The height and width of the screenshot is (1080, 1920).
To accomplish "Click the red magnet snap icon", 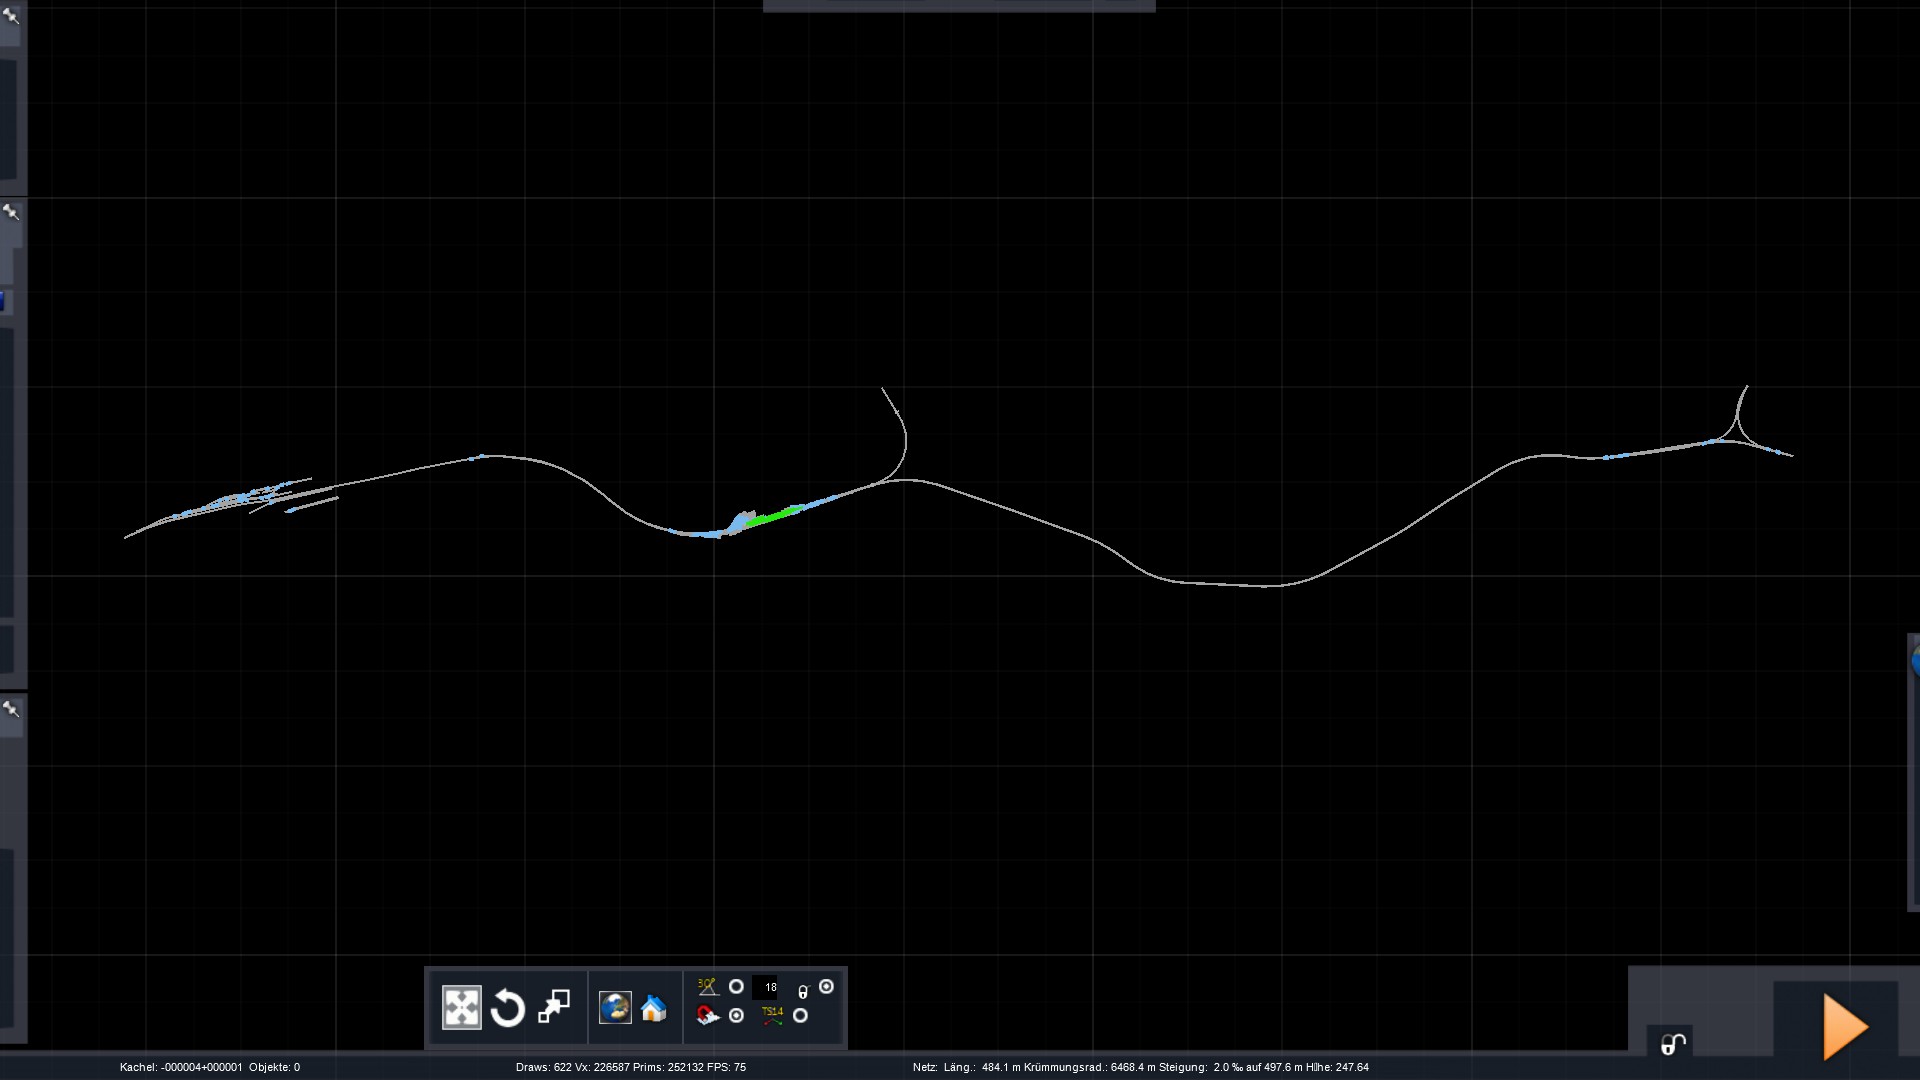I will pos(707,1016).
